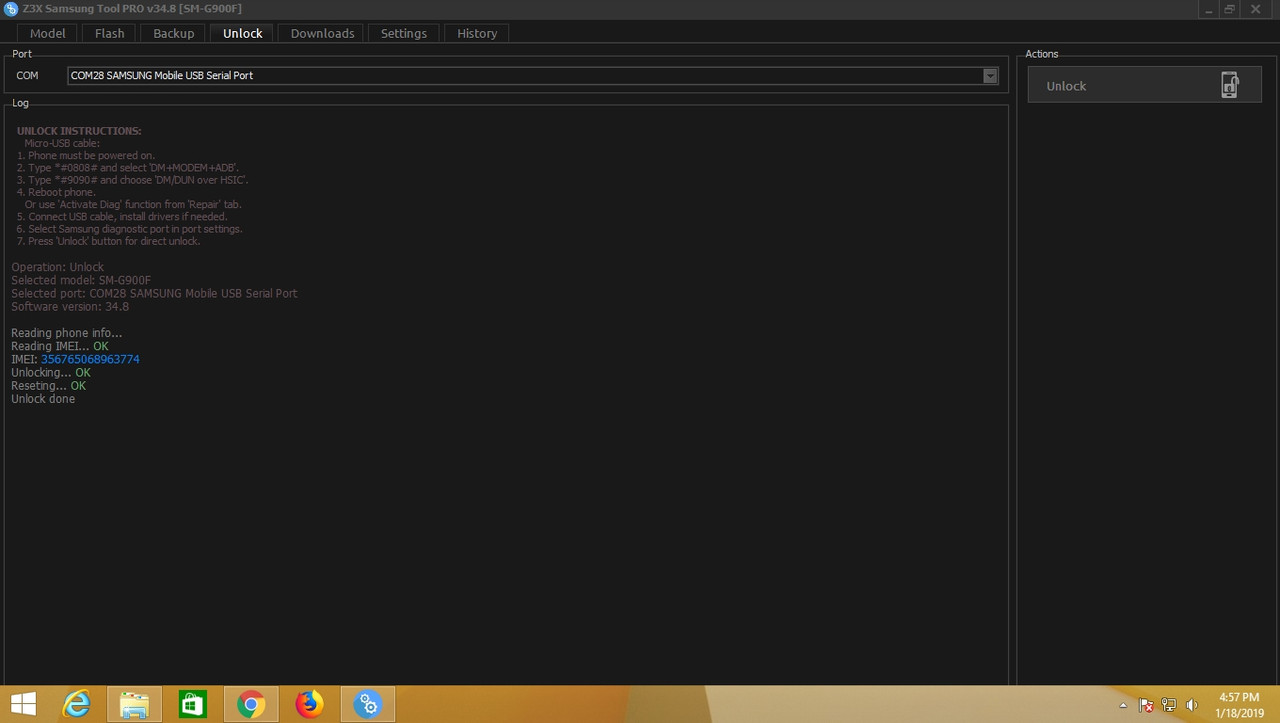Viewport: 1280px width, 723px height.
Task: Click the "Press 'Unlock' button" instruction line
Action: click(x=109, y=241)
